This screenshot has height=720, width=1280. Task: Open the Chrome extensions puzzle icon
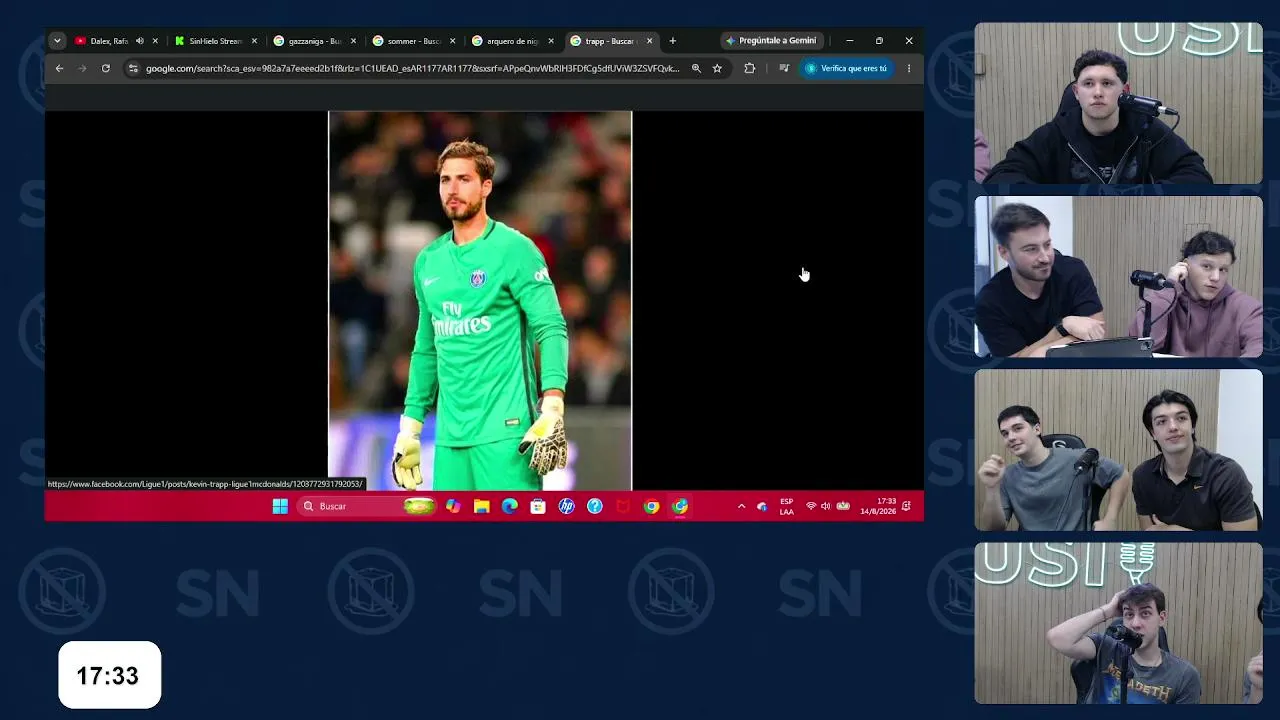point(749,68)
